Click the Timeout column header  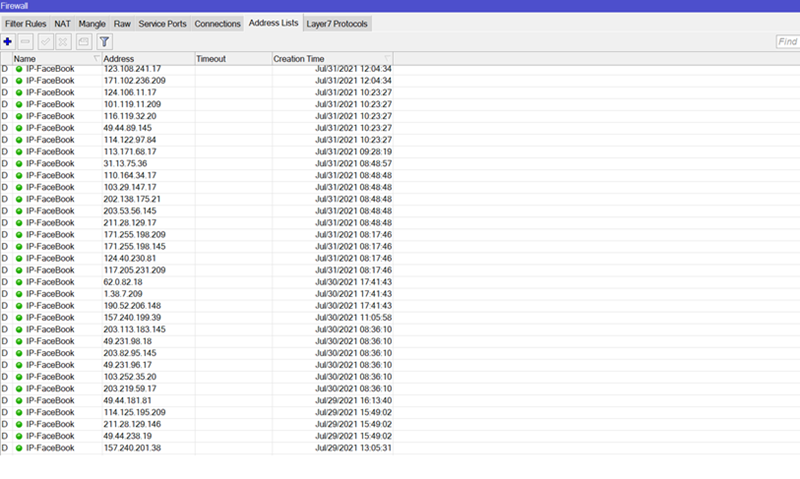(232, 59)
